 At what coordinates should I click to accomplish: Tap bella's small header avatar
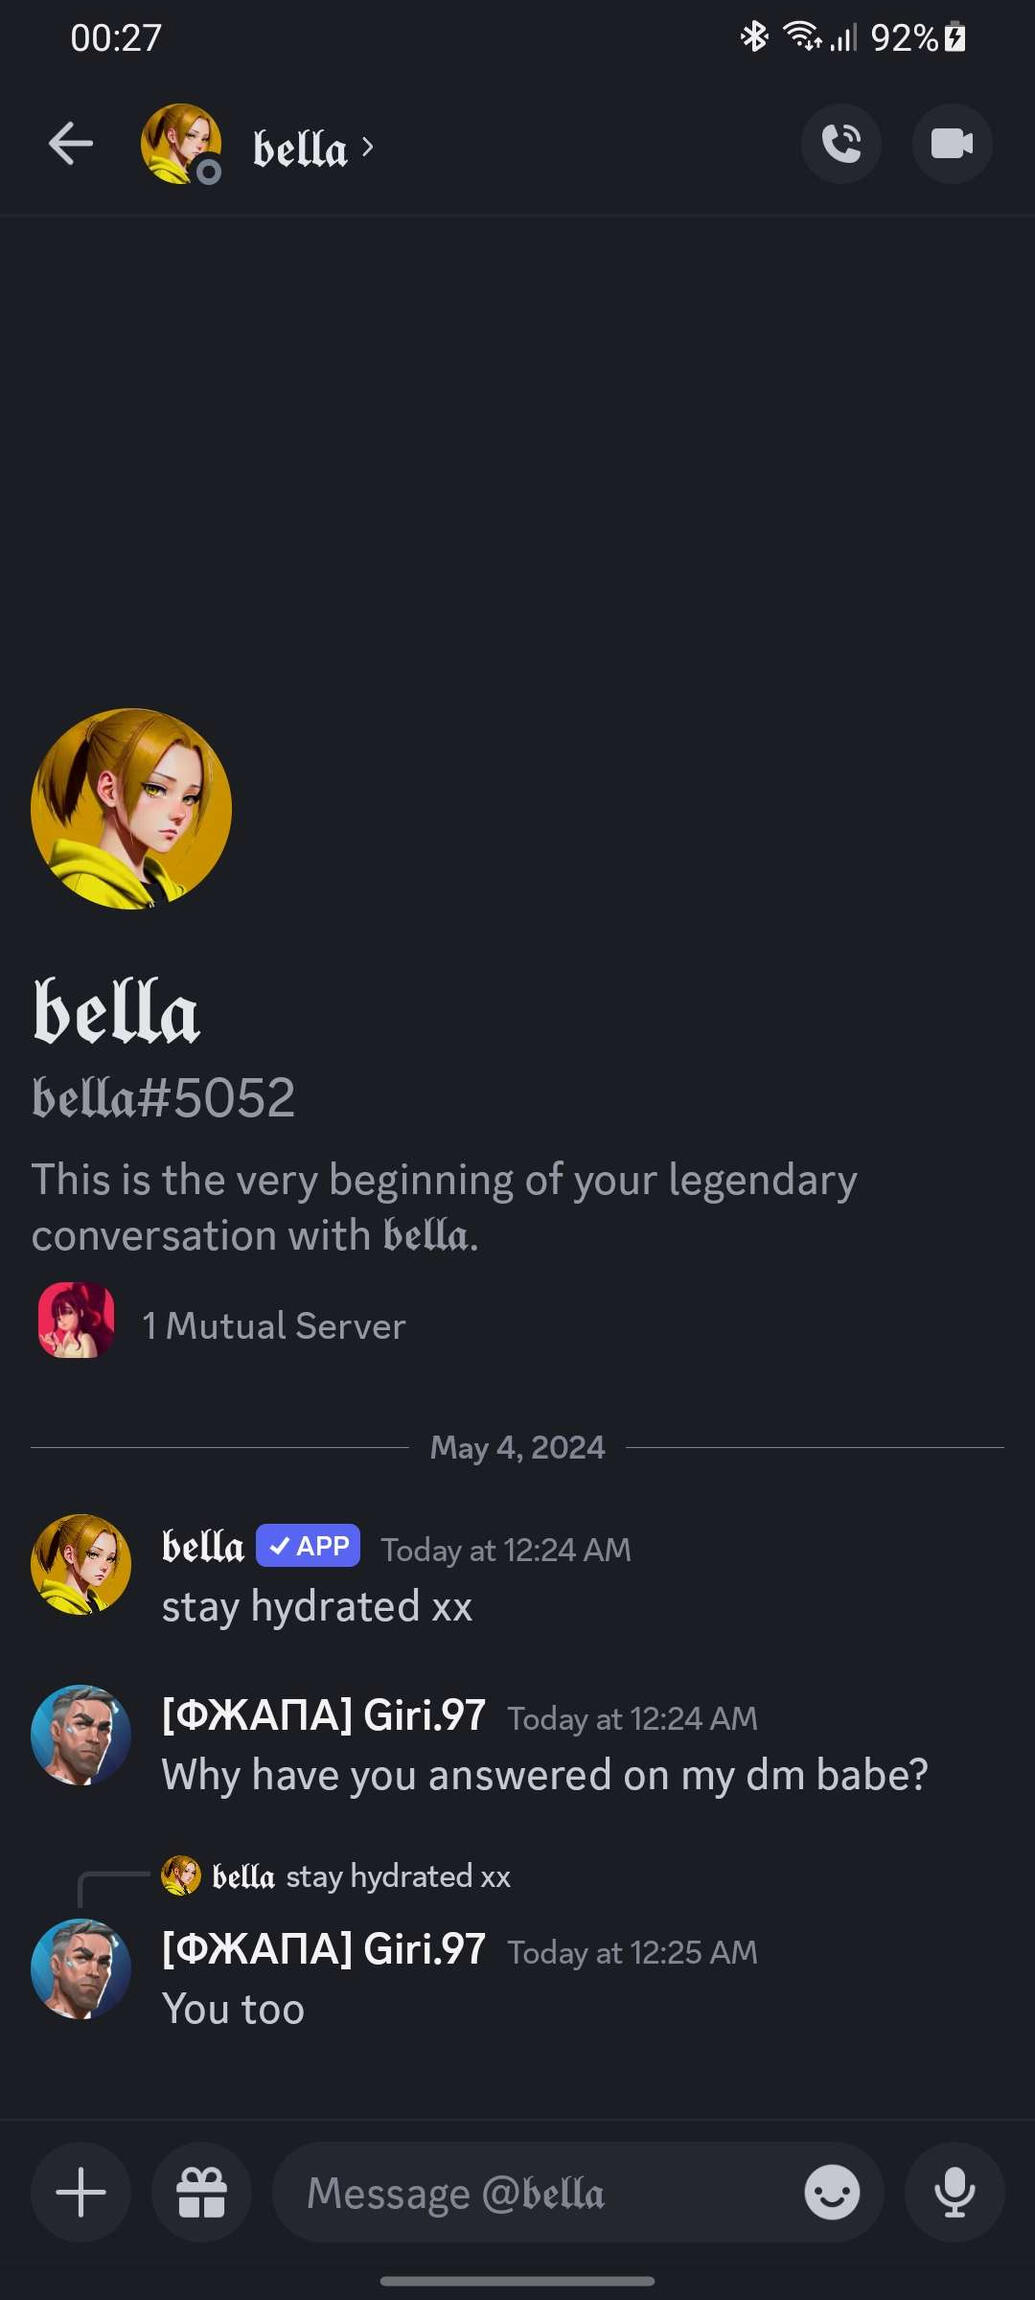(180, 144)
